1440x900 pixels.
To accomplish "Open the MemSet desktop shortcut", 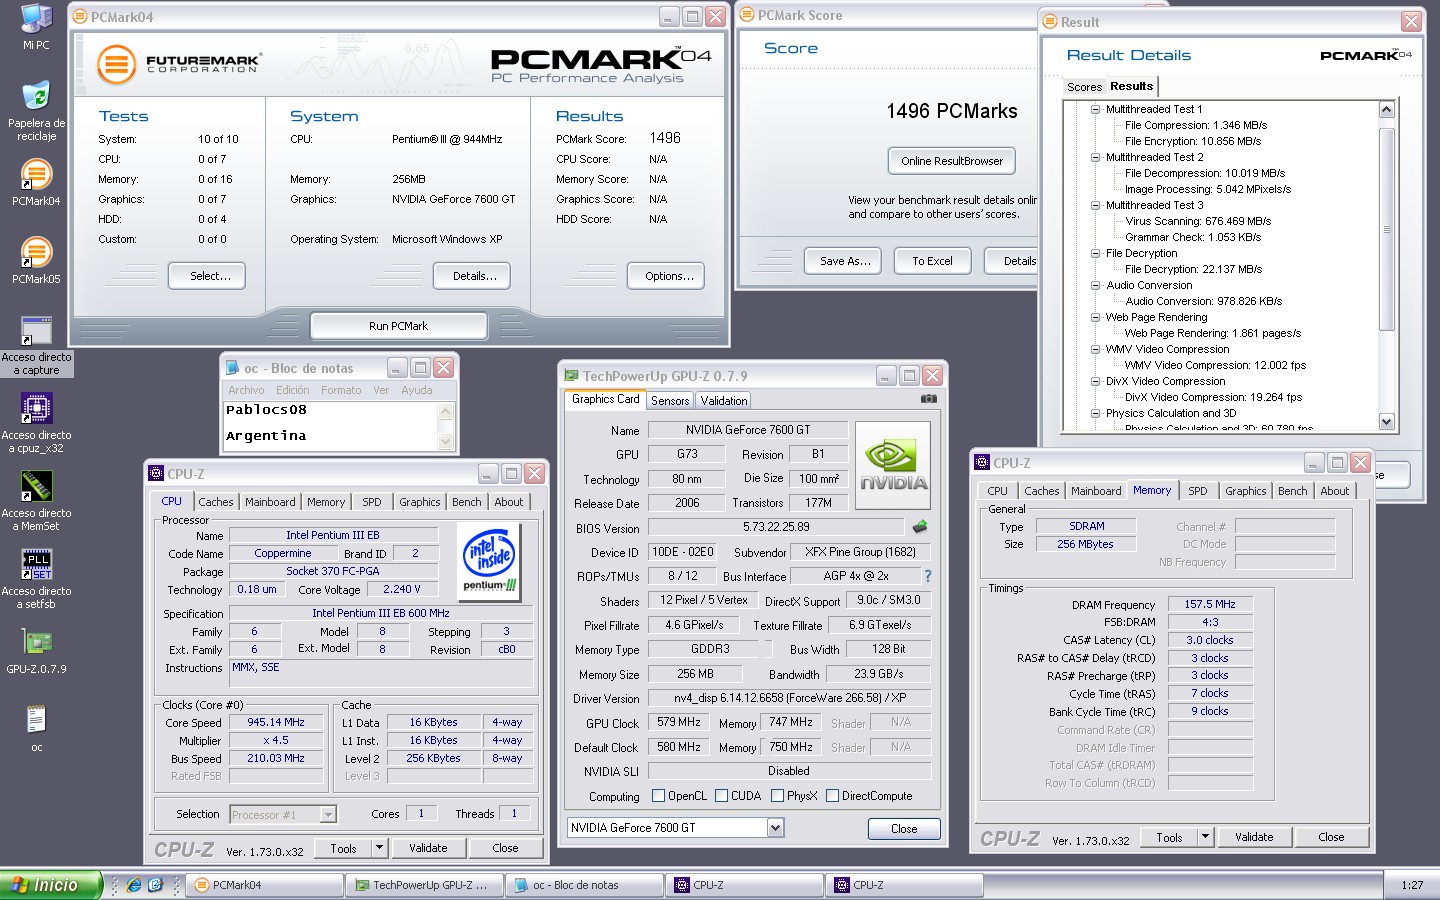I will click(36, 502).
